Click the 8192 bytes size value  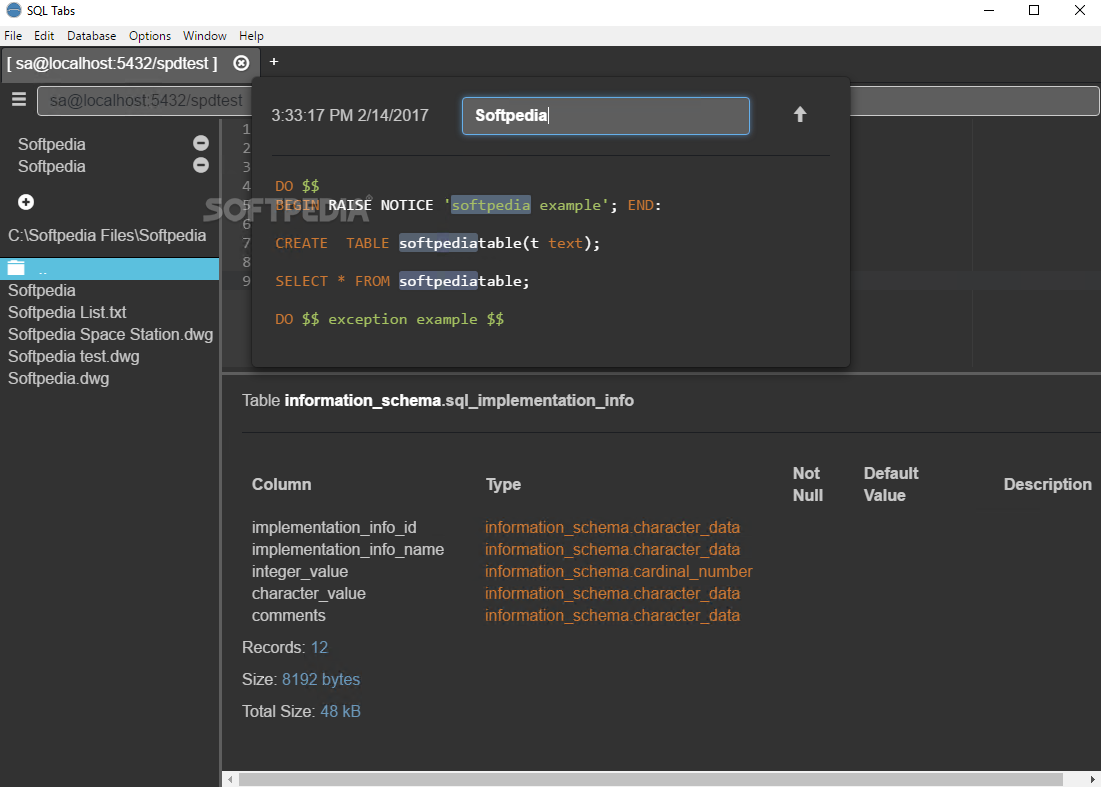321,680
